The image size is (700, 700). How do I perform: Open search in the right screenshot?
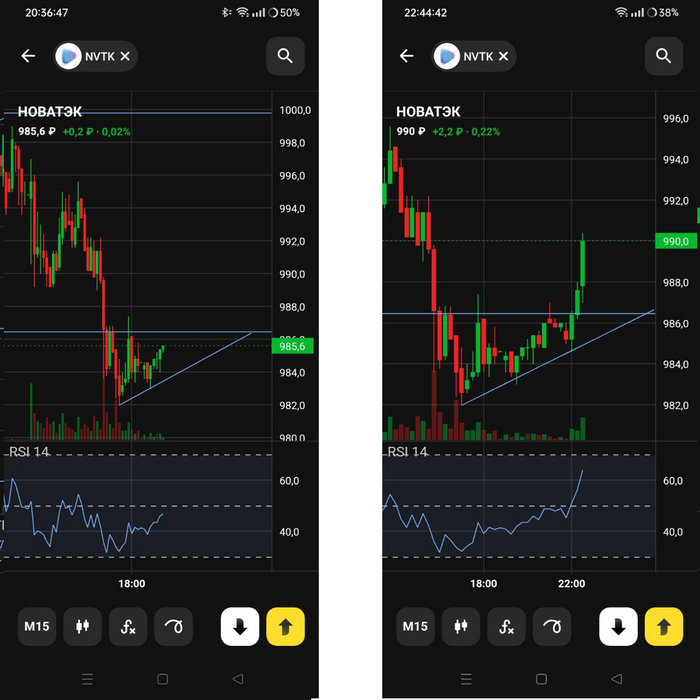coord(663,56)
